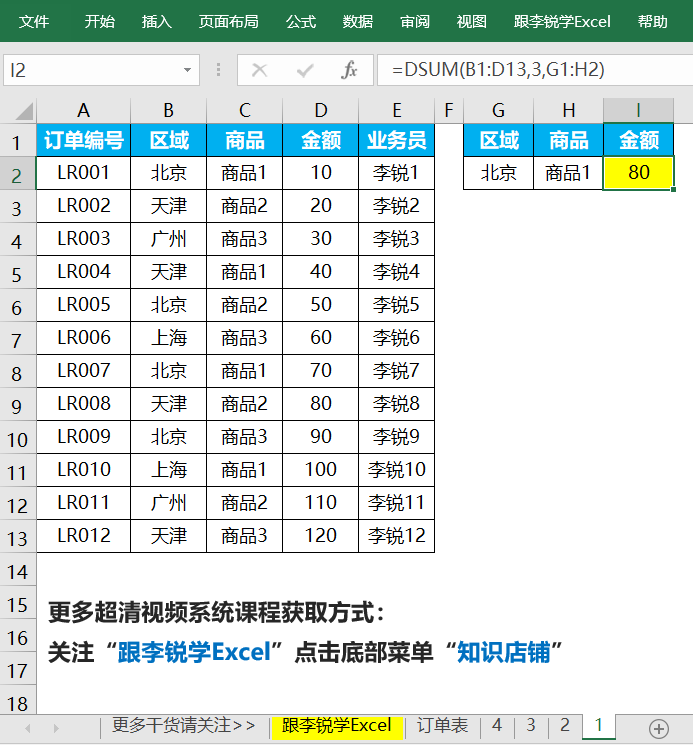Go to next sheet tab arrow
The width and height of the screenshot is (693, 745).
(57, 728)
